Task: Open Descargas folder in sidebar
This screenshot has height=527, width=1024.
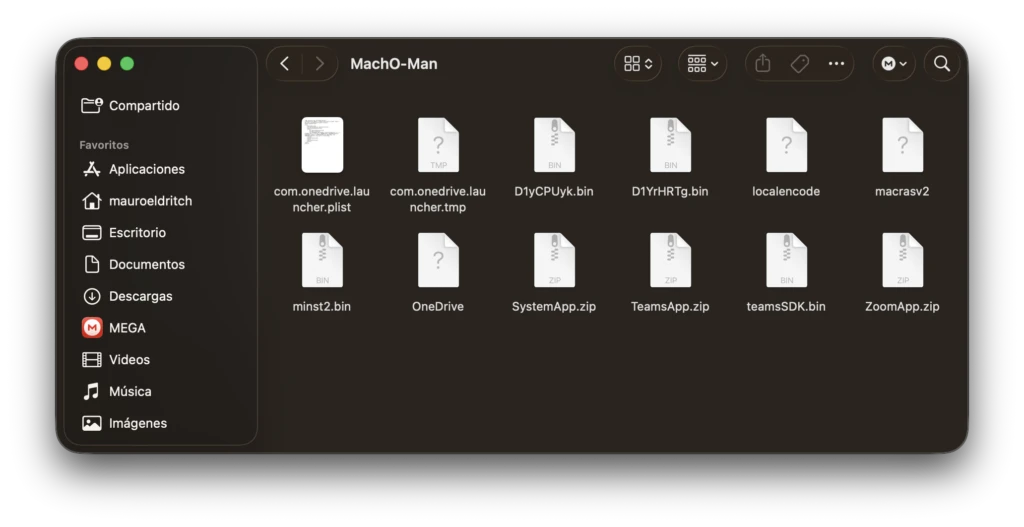Action: point(140,296)
